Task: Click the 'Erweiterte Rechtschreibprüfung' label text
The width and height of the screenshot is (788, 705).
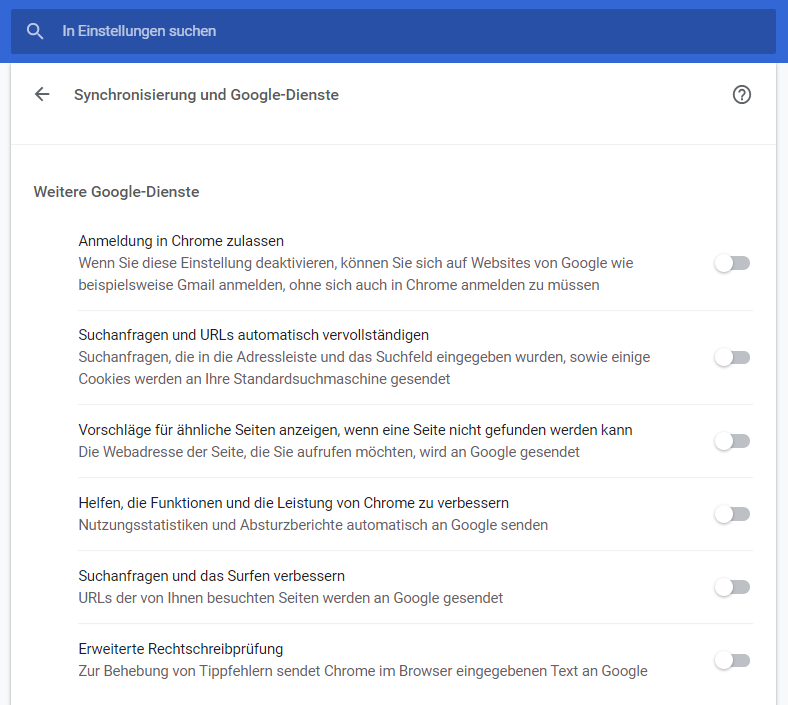Action: [x=180, y=649]
